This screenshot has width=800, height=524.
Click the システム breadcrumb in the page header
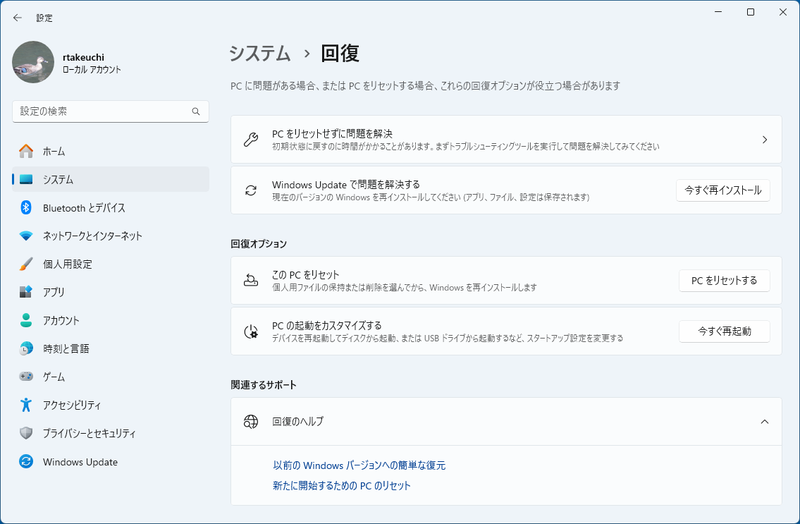coord(260,53)
